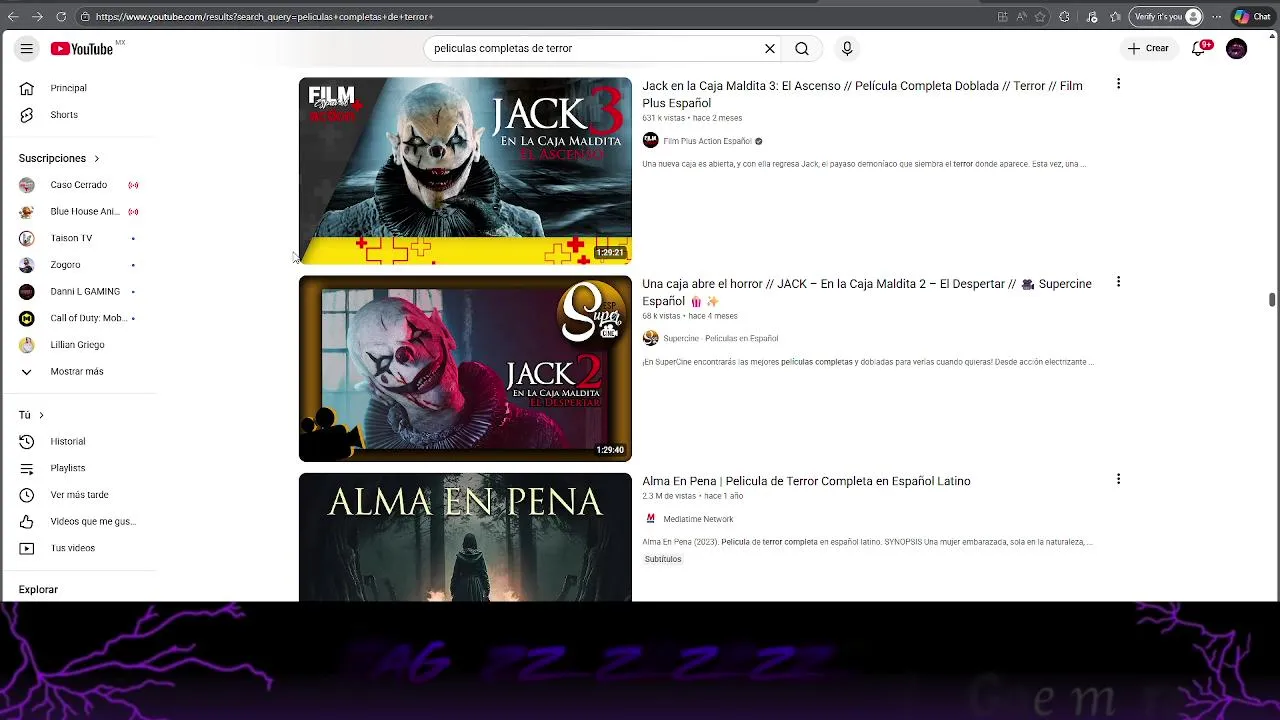Click the magnifying glass search button
The image size is (1280, 720).
pos(802,48)
